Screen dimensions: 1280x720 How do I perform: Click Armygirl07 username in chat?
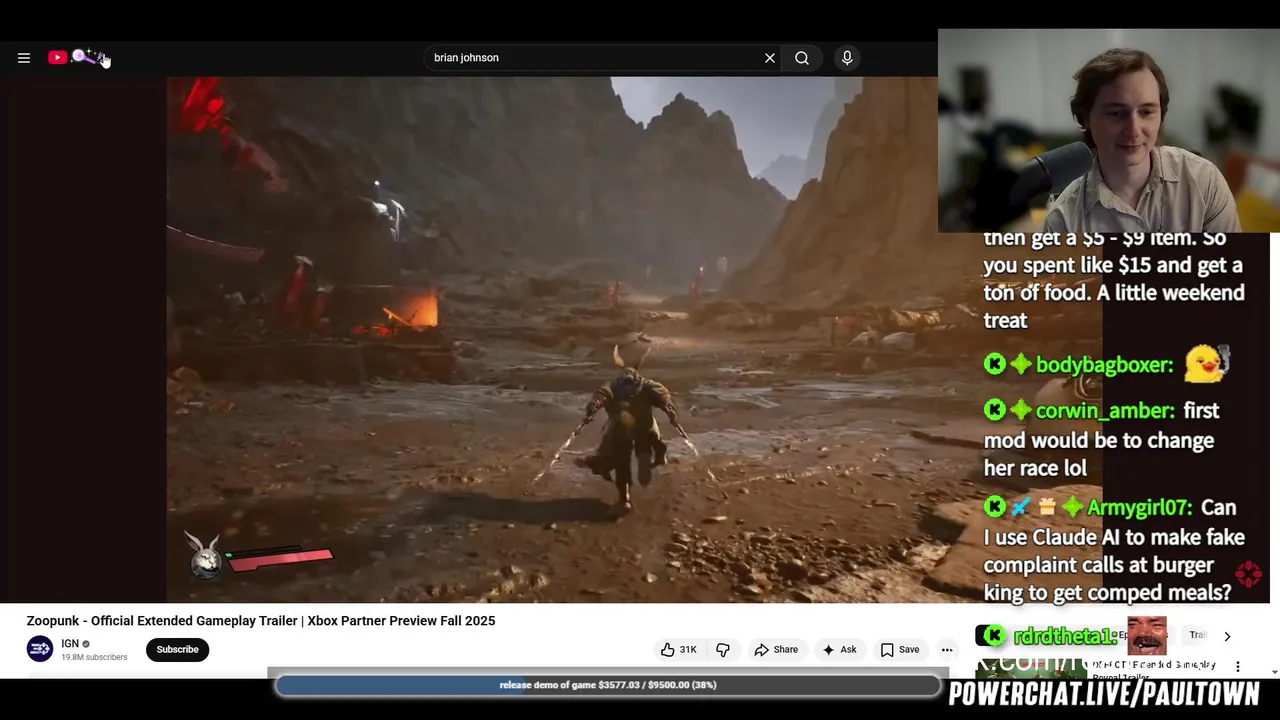[1140, 508]
